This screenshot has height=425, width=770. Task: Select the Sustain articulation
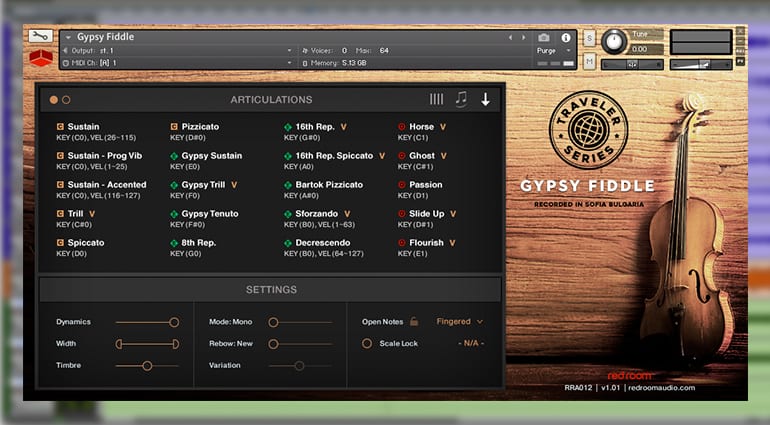tap(83, 127)
